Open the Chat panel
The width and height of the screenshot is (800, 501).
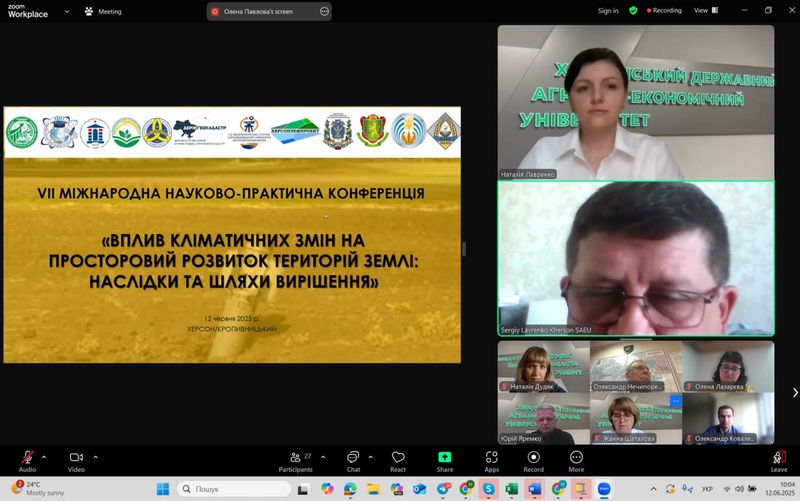click(353, 459)
